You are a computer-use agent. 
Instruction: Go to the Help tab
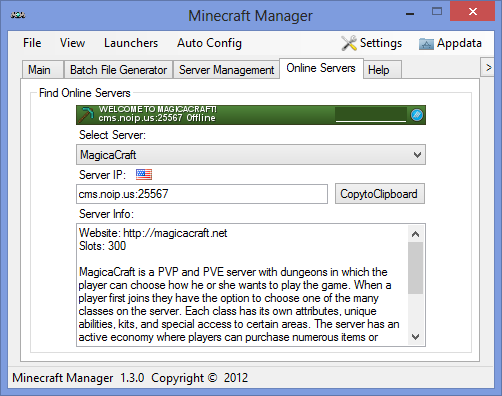(382, 70)
